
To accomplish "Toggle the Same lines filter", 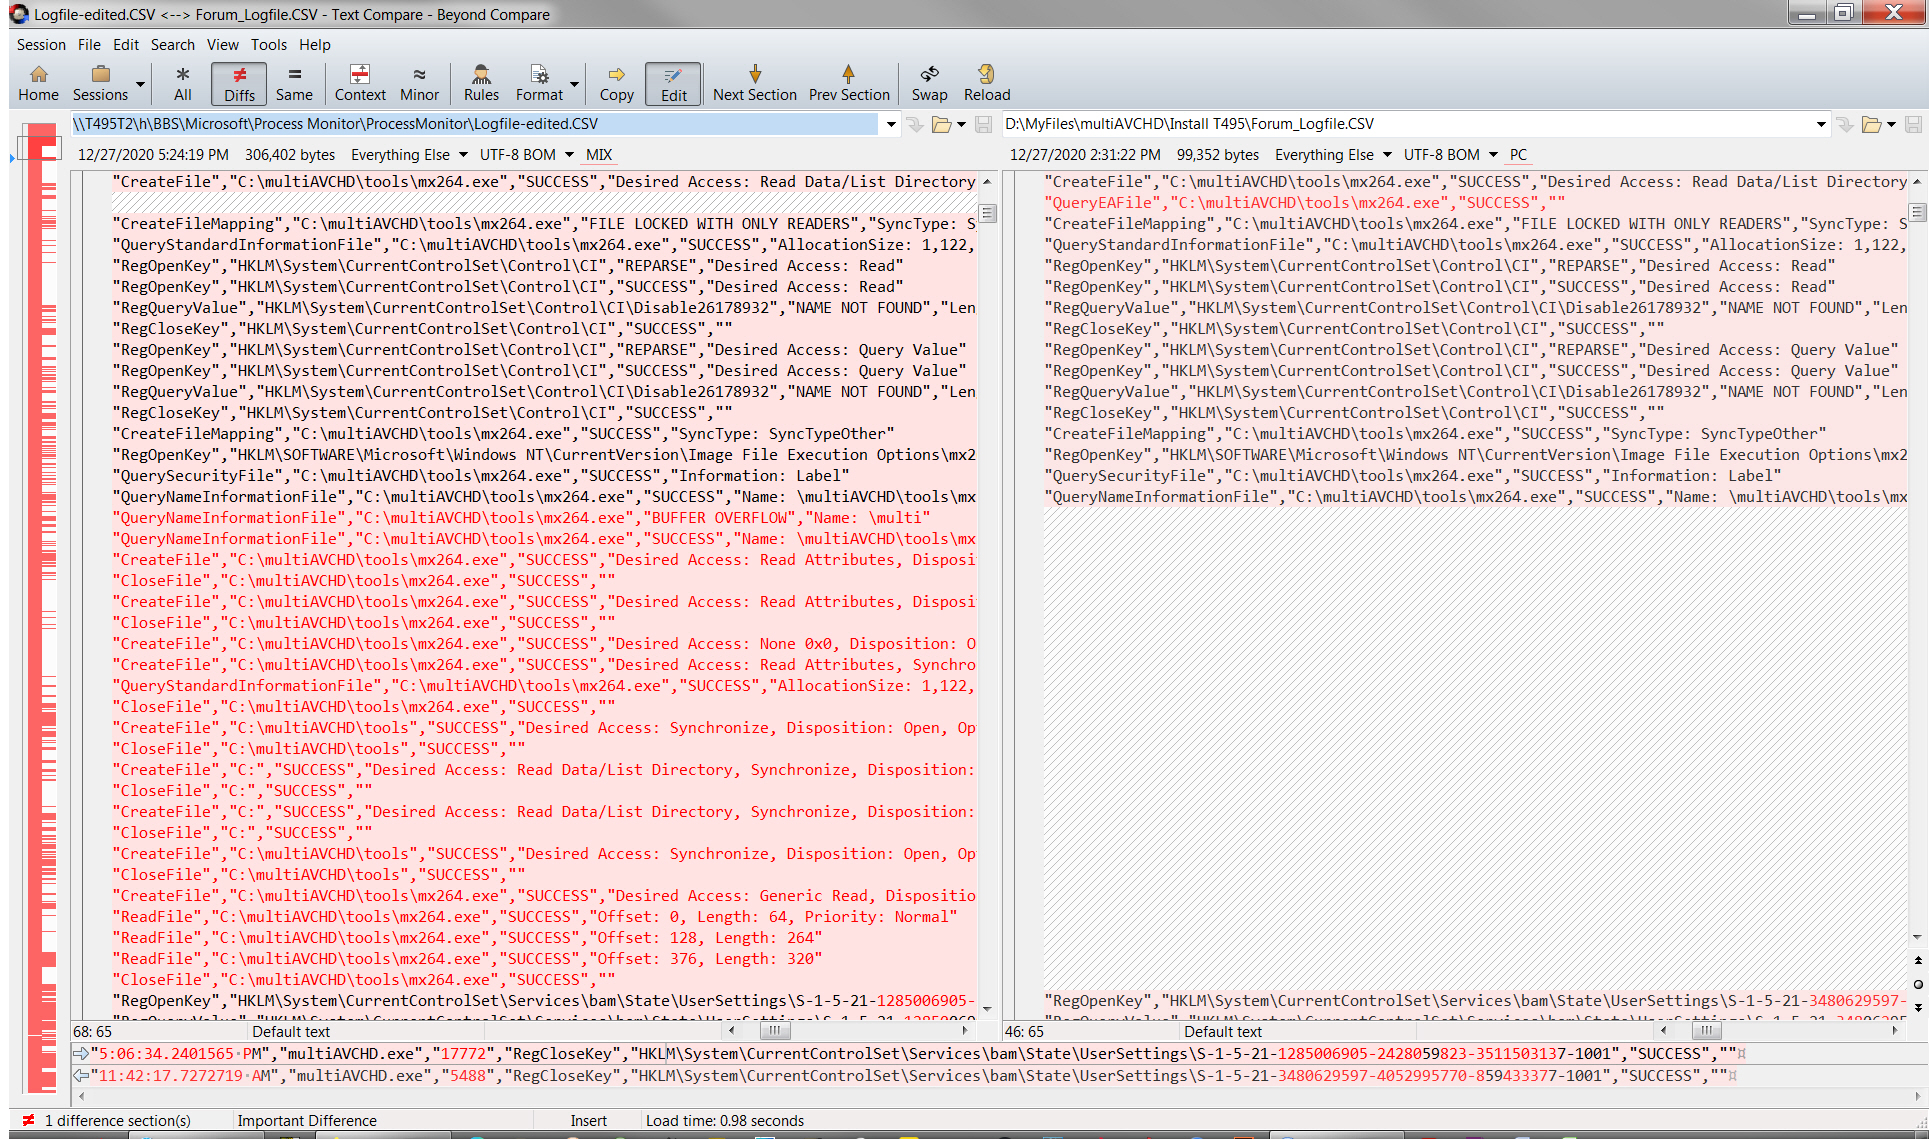I will tap(294, 83).
